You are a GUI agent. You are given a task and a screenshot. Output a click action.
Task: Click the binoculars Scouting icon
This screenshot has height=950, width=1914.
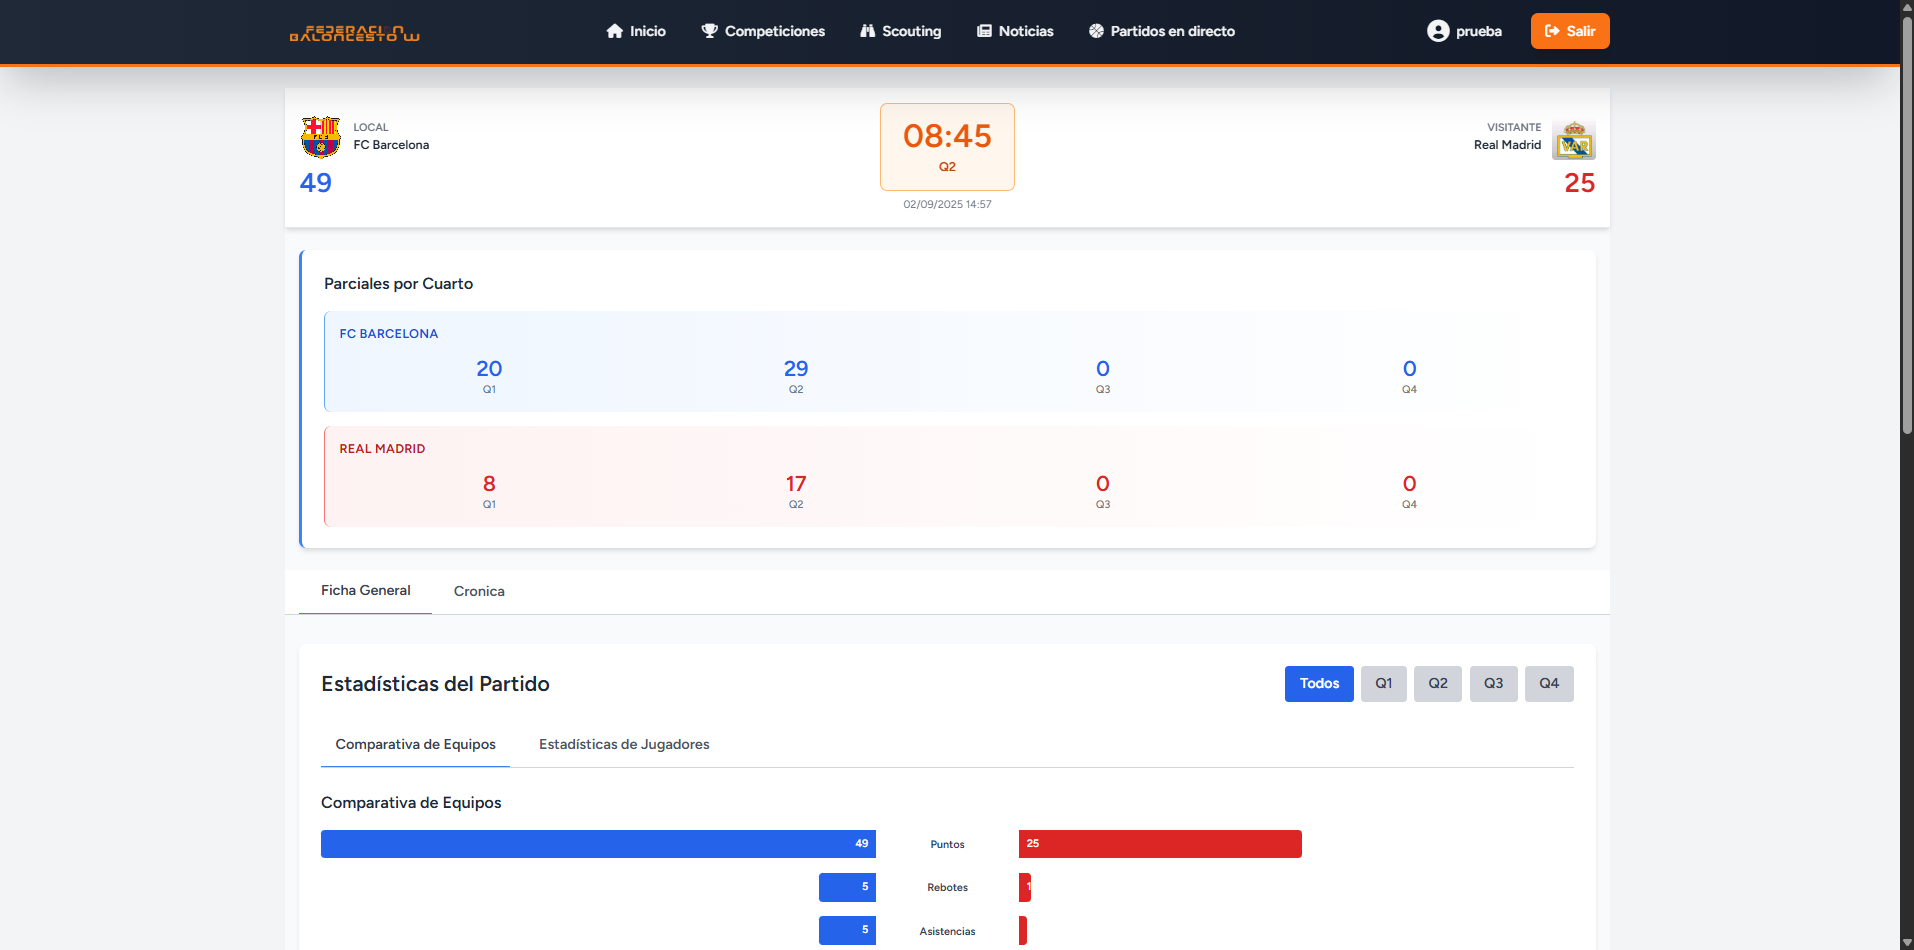click(x=867, y=31)
